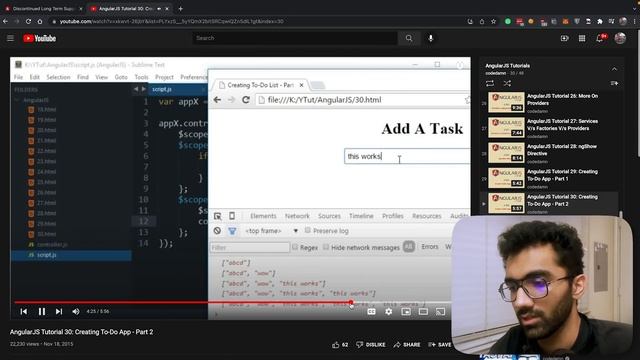Toggle DevTools device mode icon
Image resolution: width=640 pixels, height=360 pixels.
[232, 216]
